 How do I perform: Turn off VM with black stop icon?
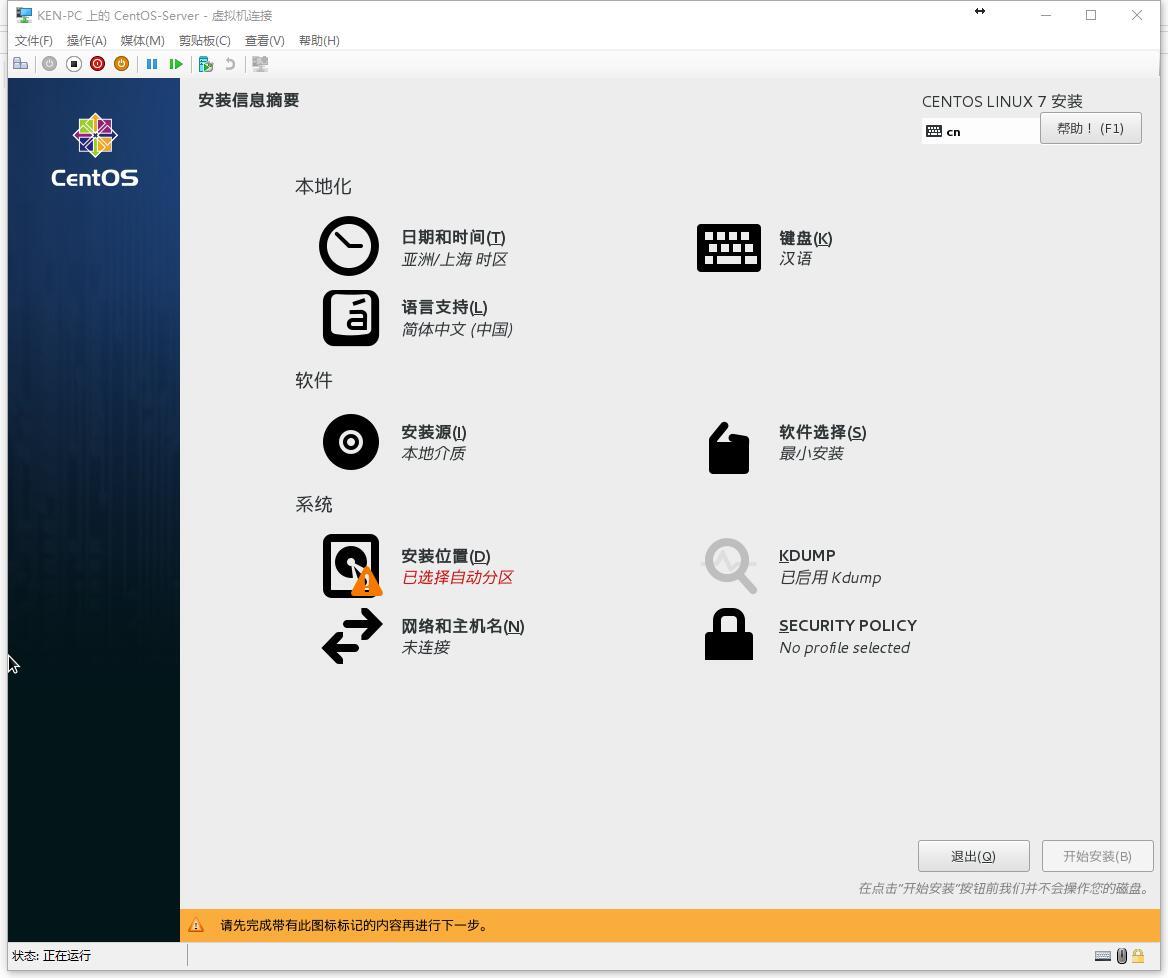click(74, 64)
